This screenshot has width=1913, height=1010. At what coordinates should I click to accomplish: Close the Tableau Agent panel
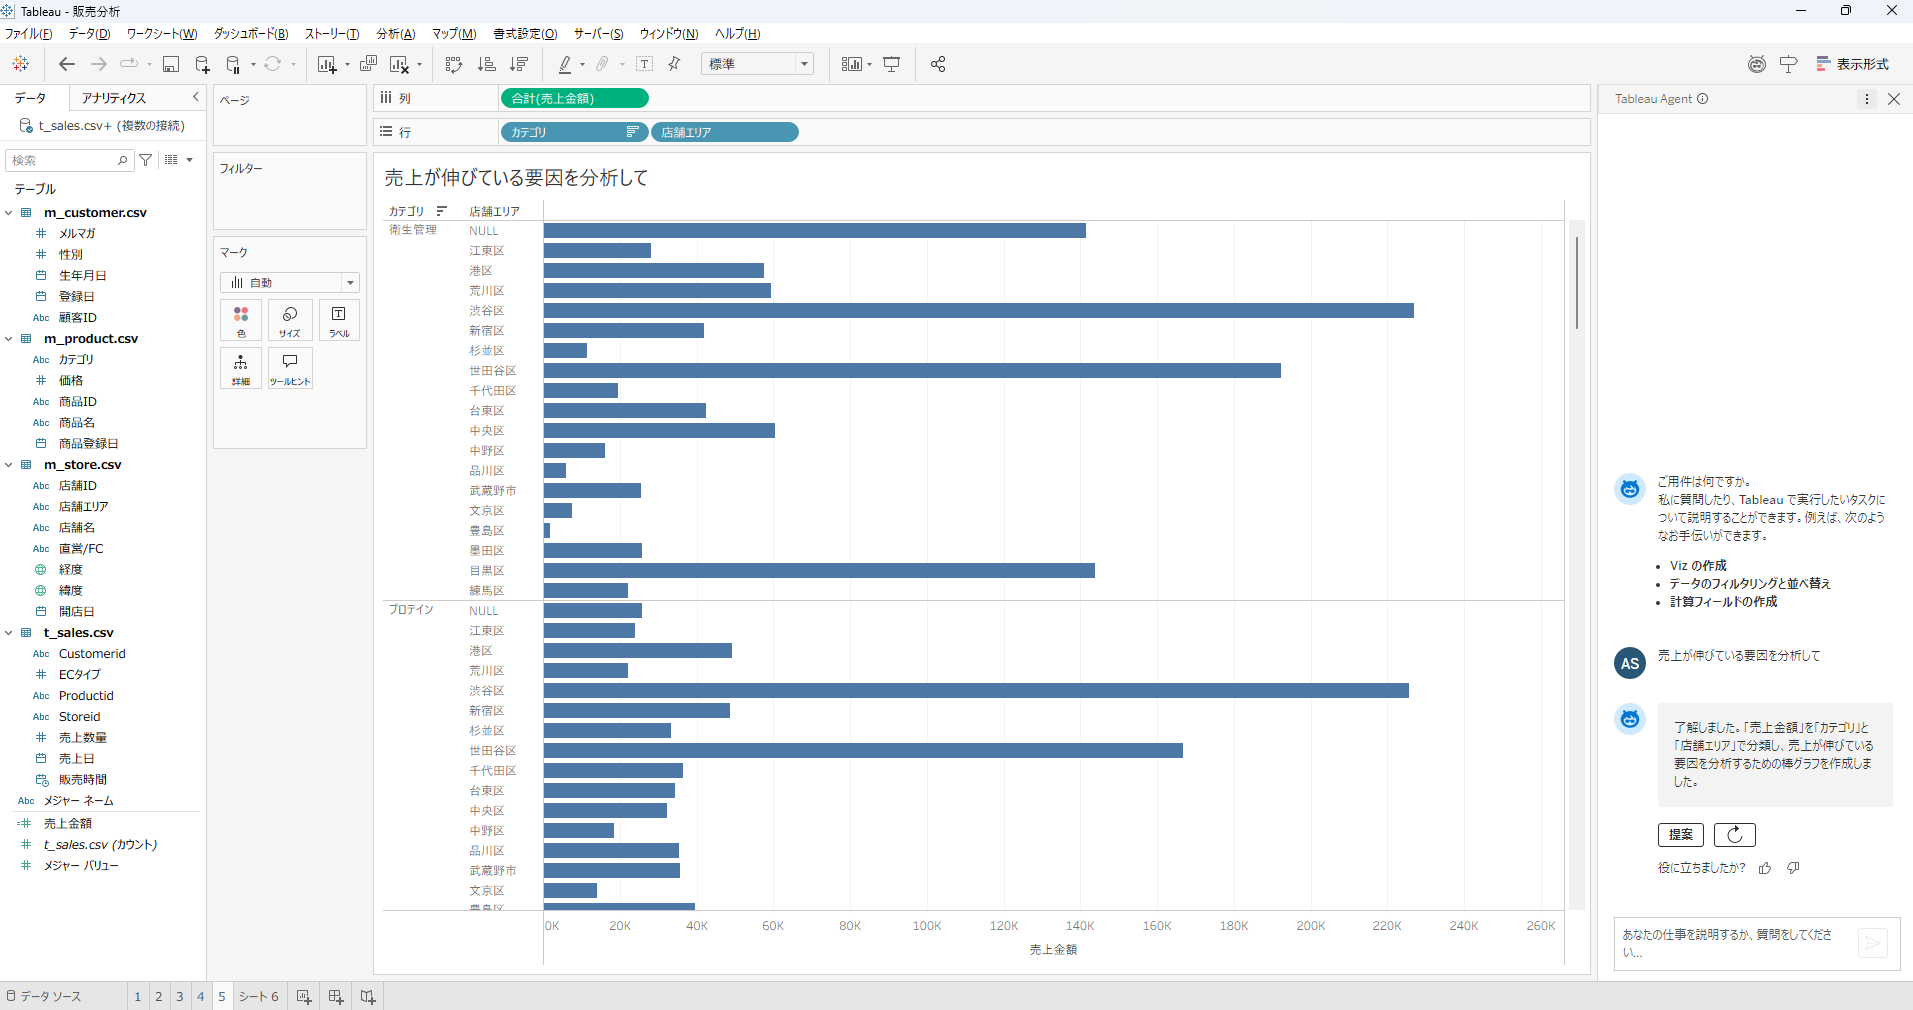pyautogui.click(x=1894, y=99)
